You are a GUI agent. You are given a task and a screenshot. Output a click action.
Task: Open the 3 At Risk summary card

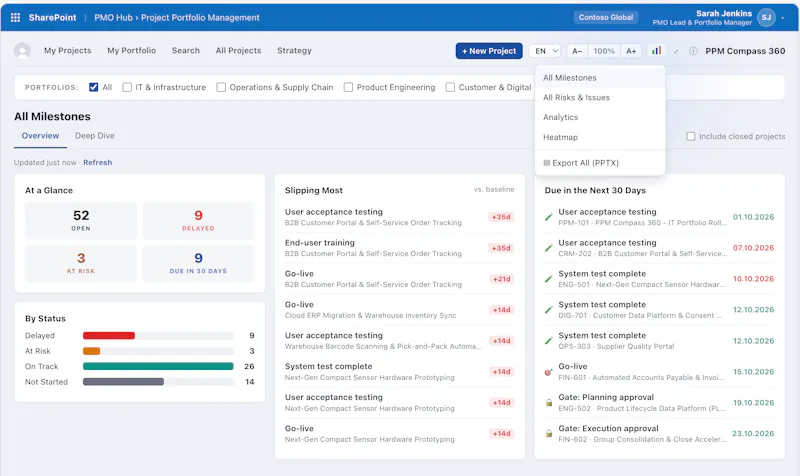tap(81, 263)
